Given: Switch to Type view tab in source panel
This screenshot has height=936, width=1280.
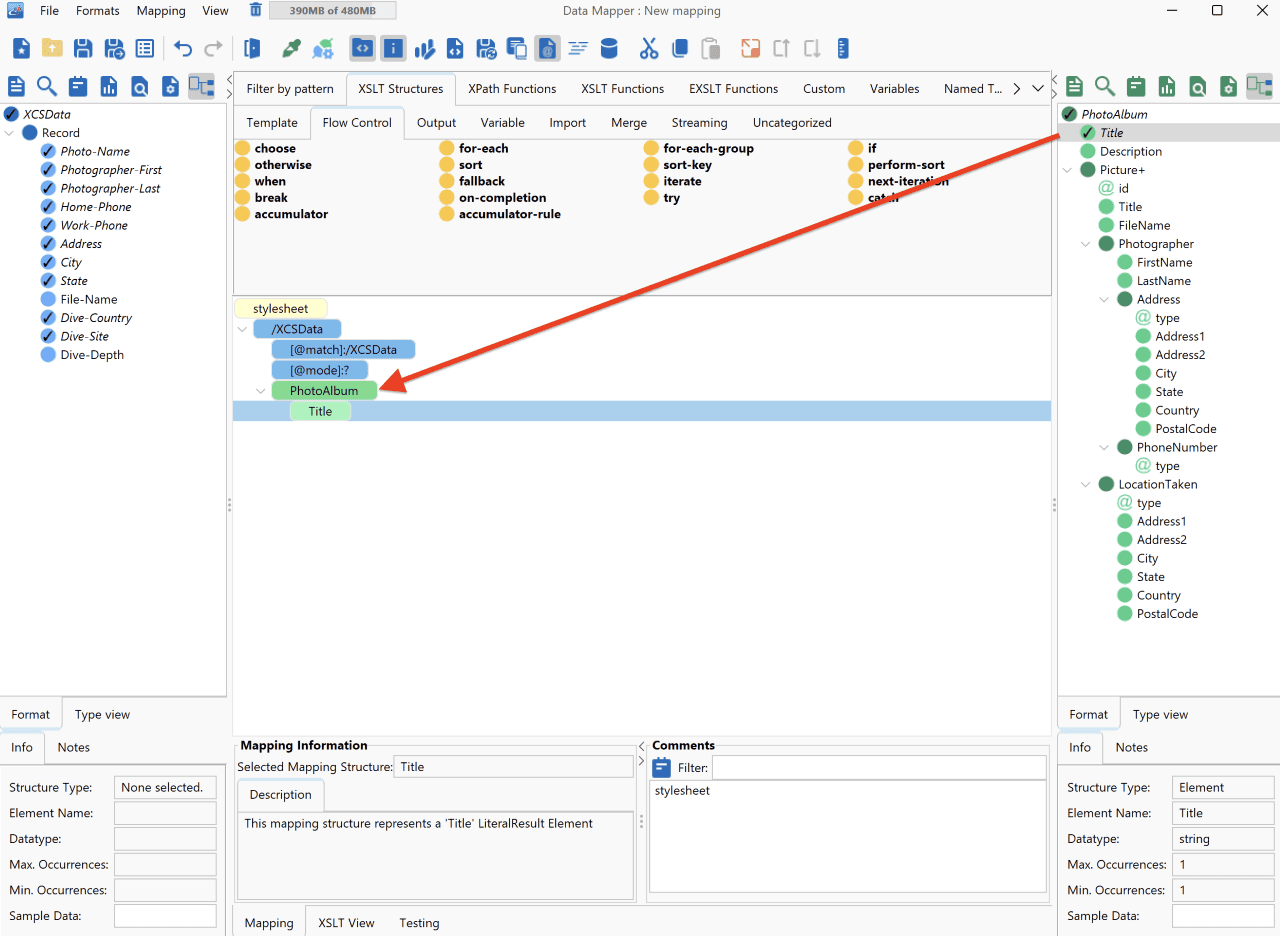Looking at the screenshot, I should tap(102, 714).
